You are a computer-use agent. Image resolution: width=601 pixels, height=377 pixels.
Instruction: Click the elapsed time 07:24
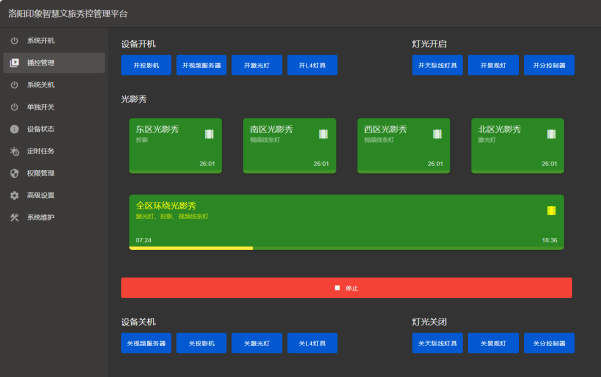[143, 240]
